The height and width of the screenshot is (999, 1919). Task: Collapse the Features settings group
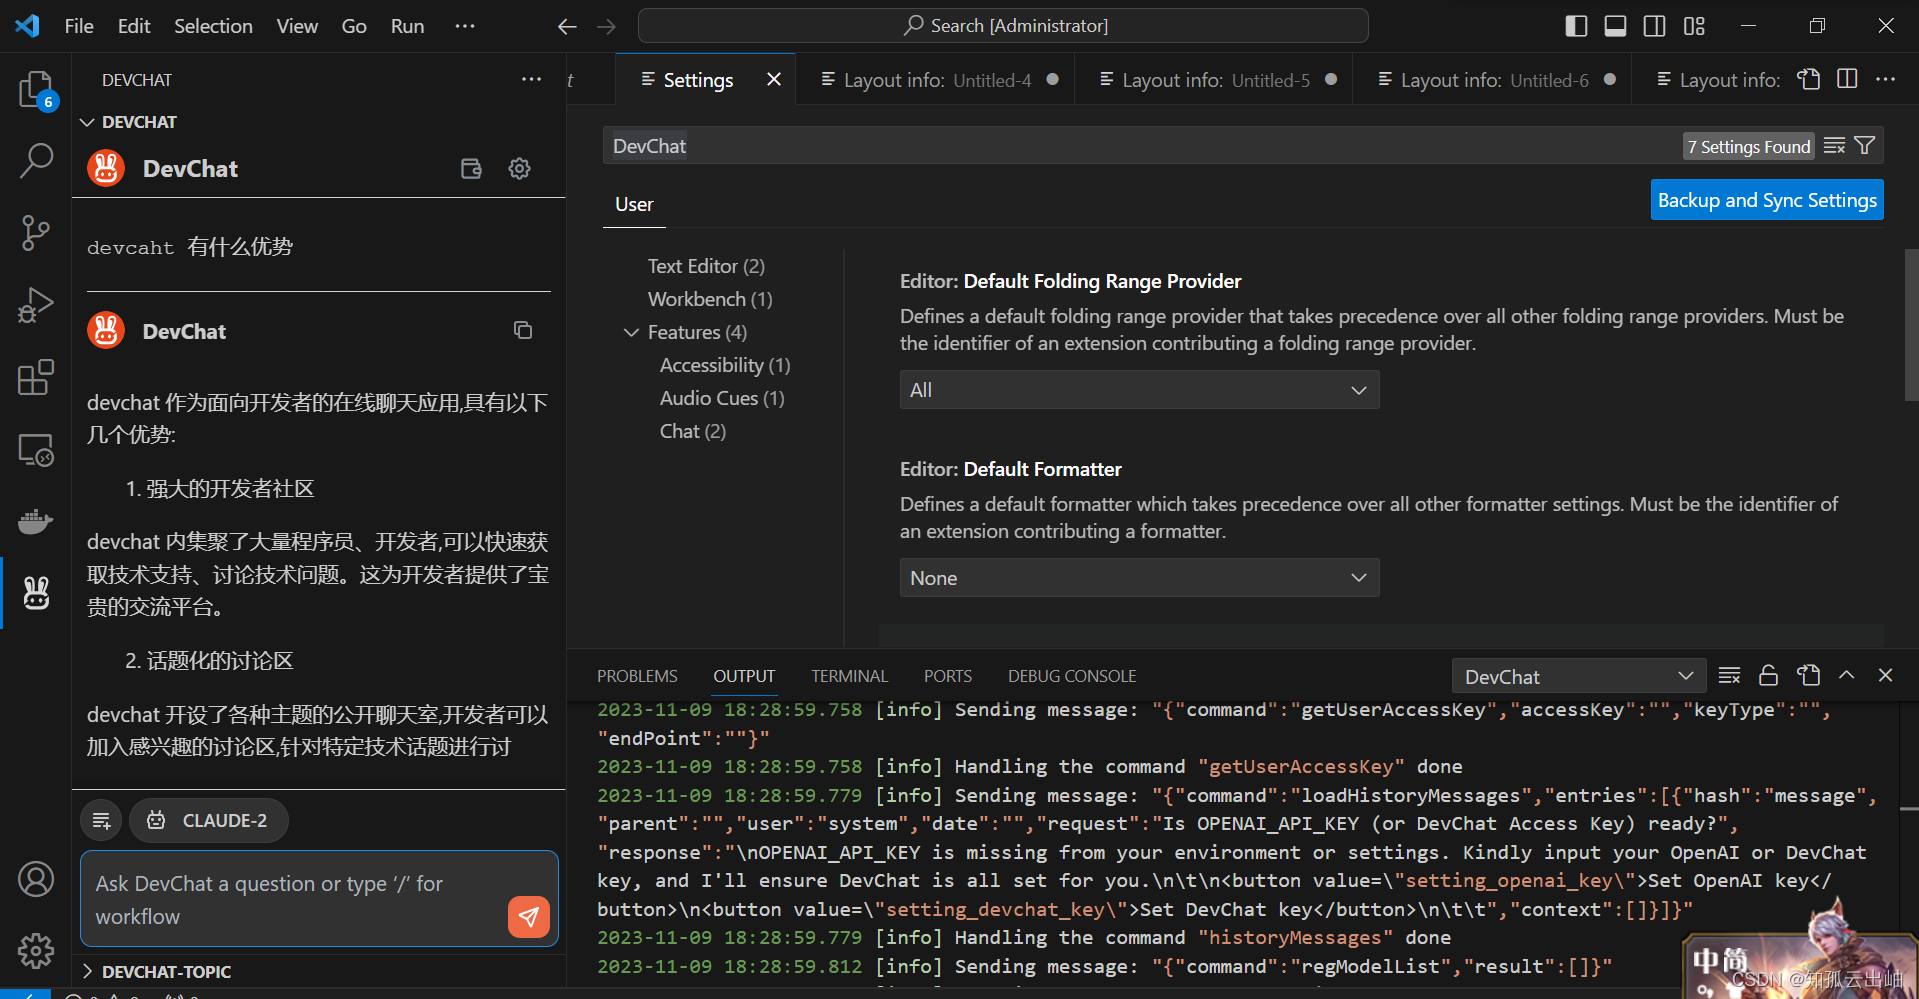pyautogui.click(x=631, y=332)
